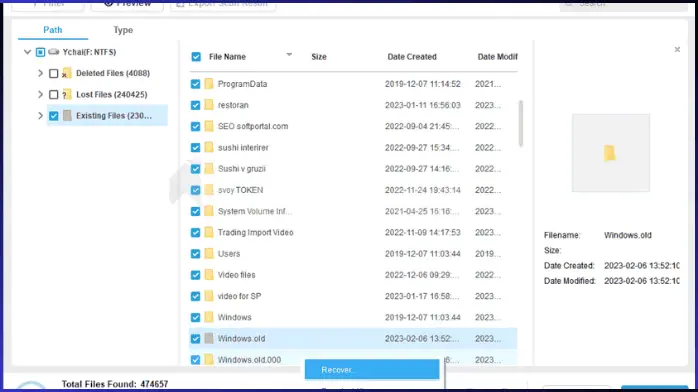Click the 2019-12-07 11:14:52 date cell
The image size is (698, 392).
pyautogui.click(x=422, y=84)
